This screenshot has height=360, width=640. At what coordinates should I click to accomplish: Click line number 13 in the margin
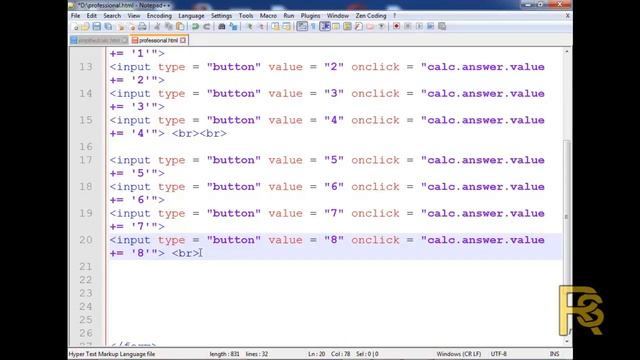pyautogui.click(x=86, y=67)
